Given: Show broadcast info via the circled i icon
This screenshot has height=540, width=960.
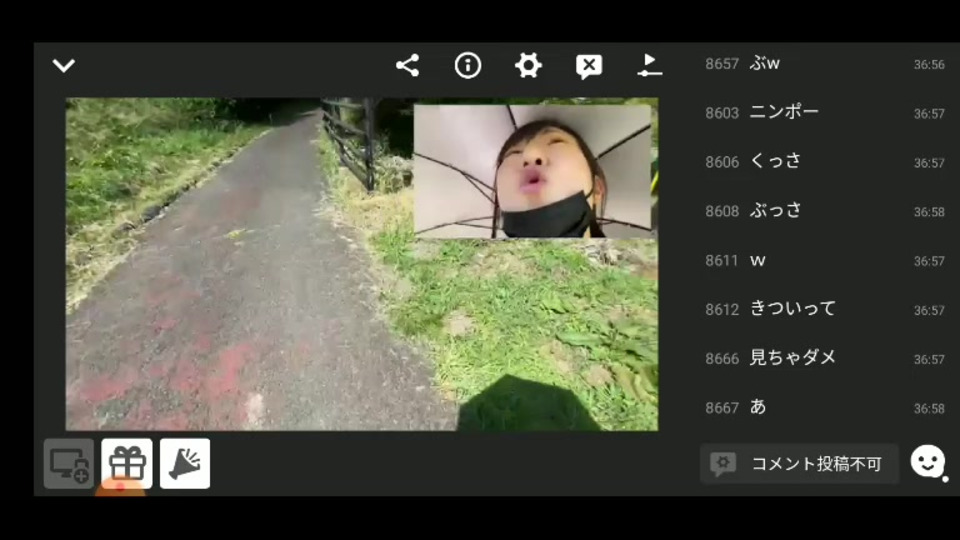Looking at the screenshot, I should click(468, 65).
